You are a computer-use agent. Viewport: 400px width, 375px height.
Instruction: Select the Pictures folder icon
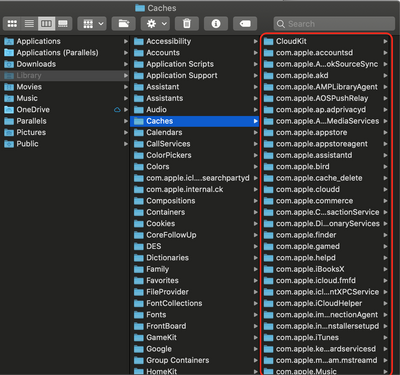coord(9,132)
